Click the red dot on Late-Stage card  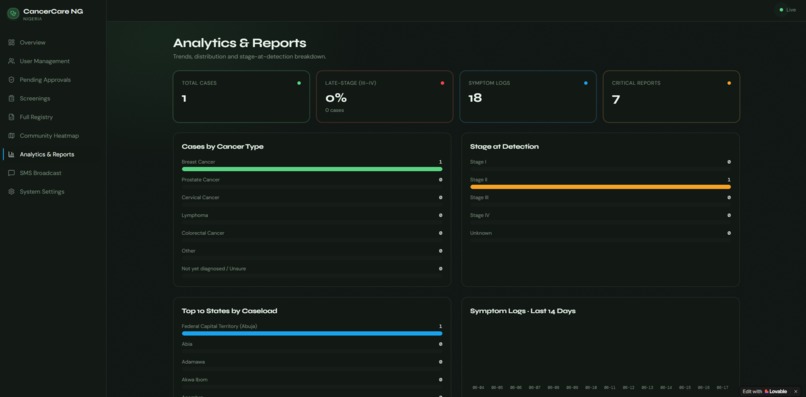(442, 83)
